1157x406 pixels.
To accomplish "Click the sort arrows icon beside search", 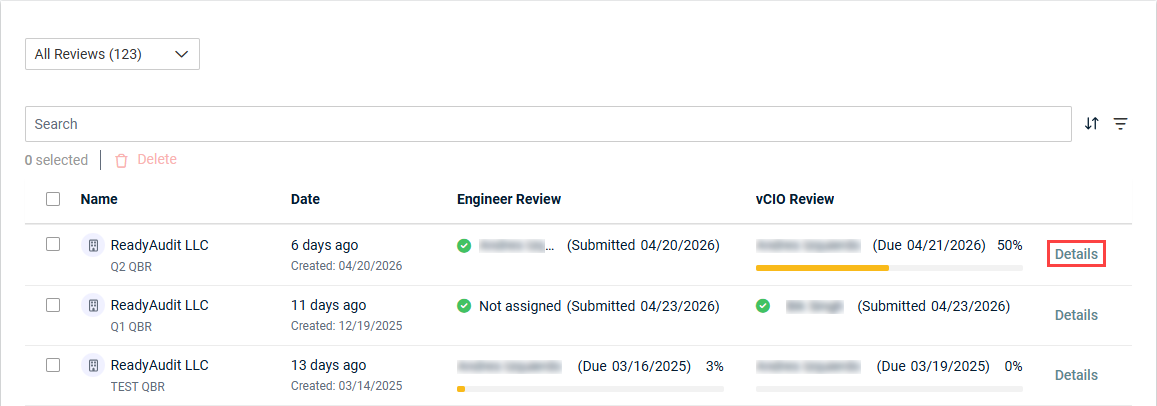I will (x=1092, y=124).
